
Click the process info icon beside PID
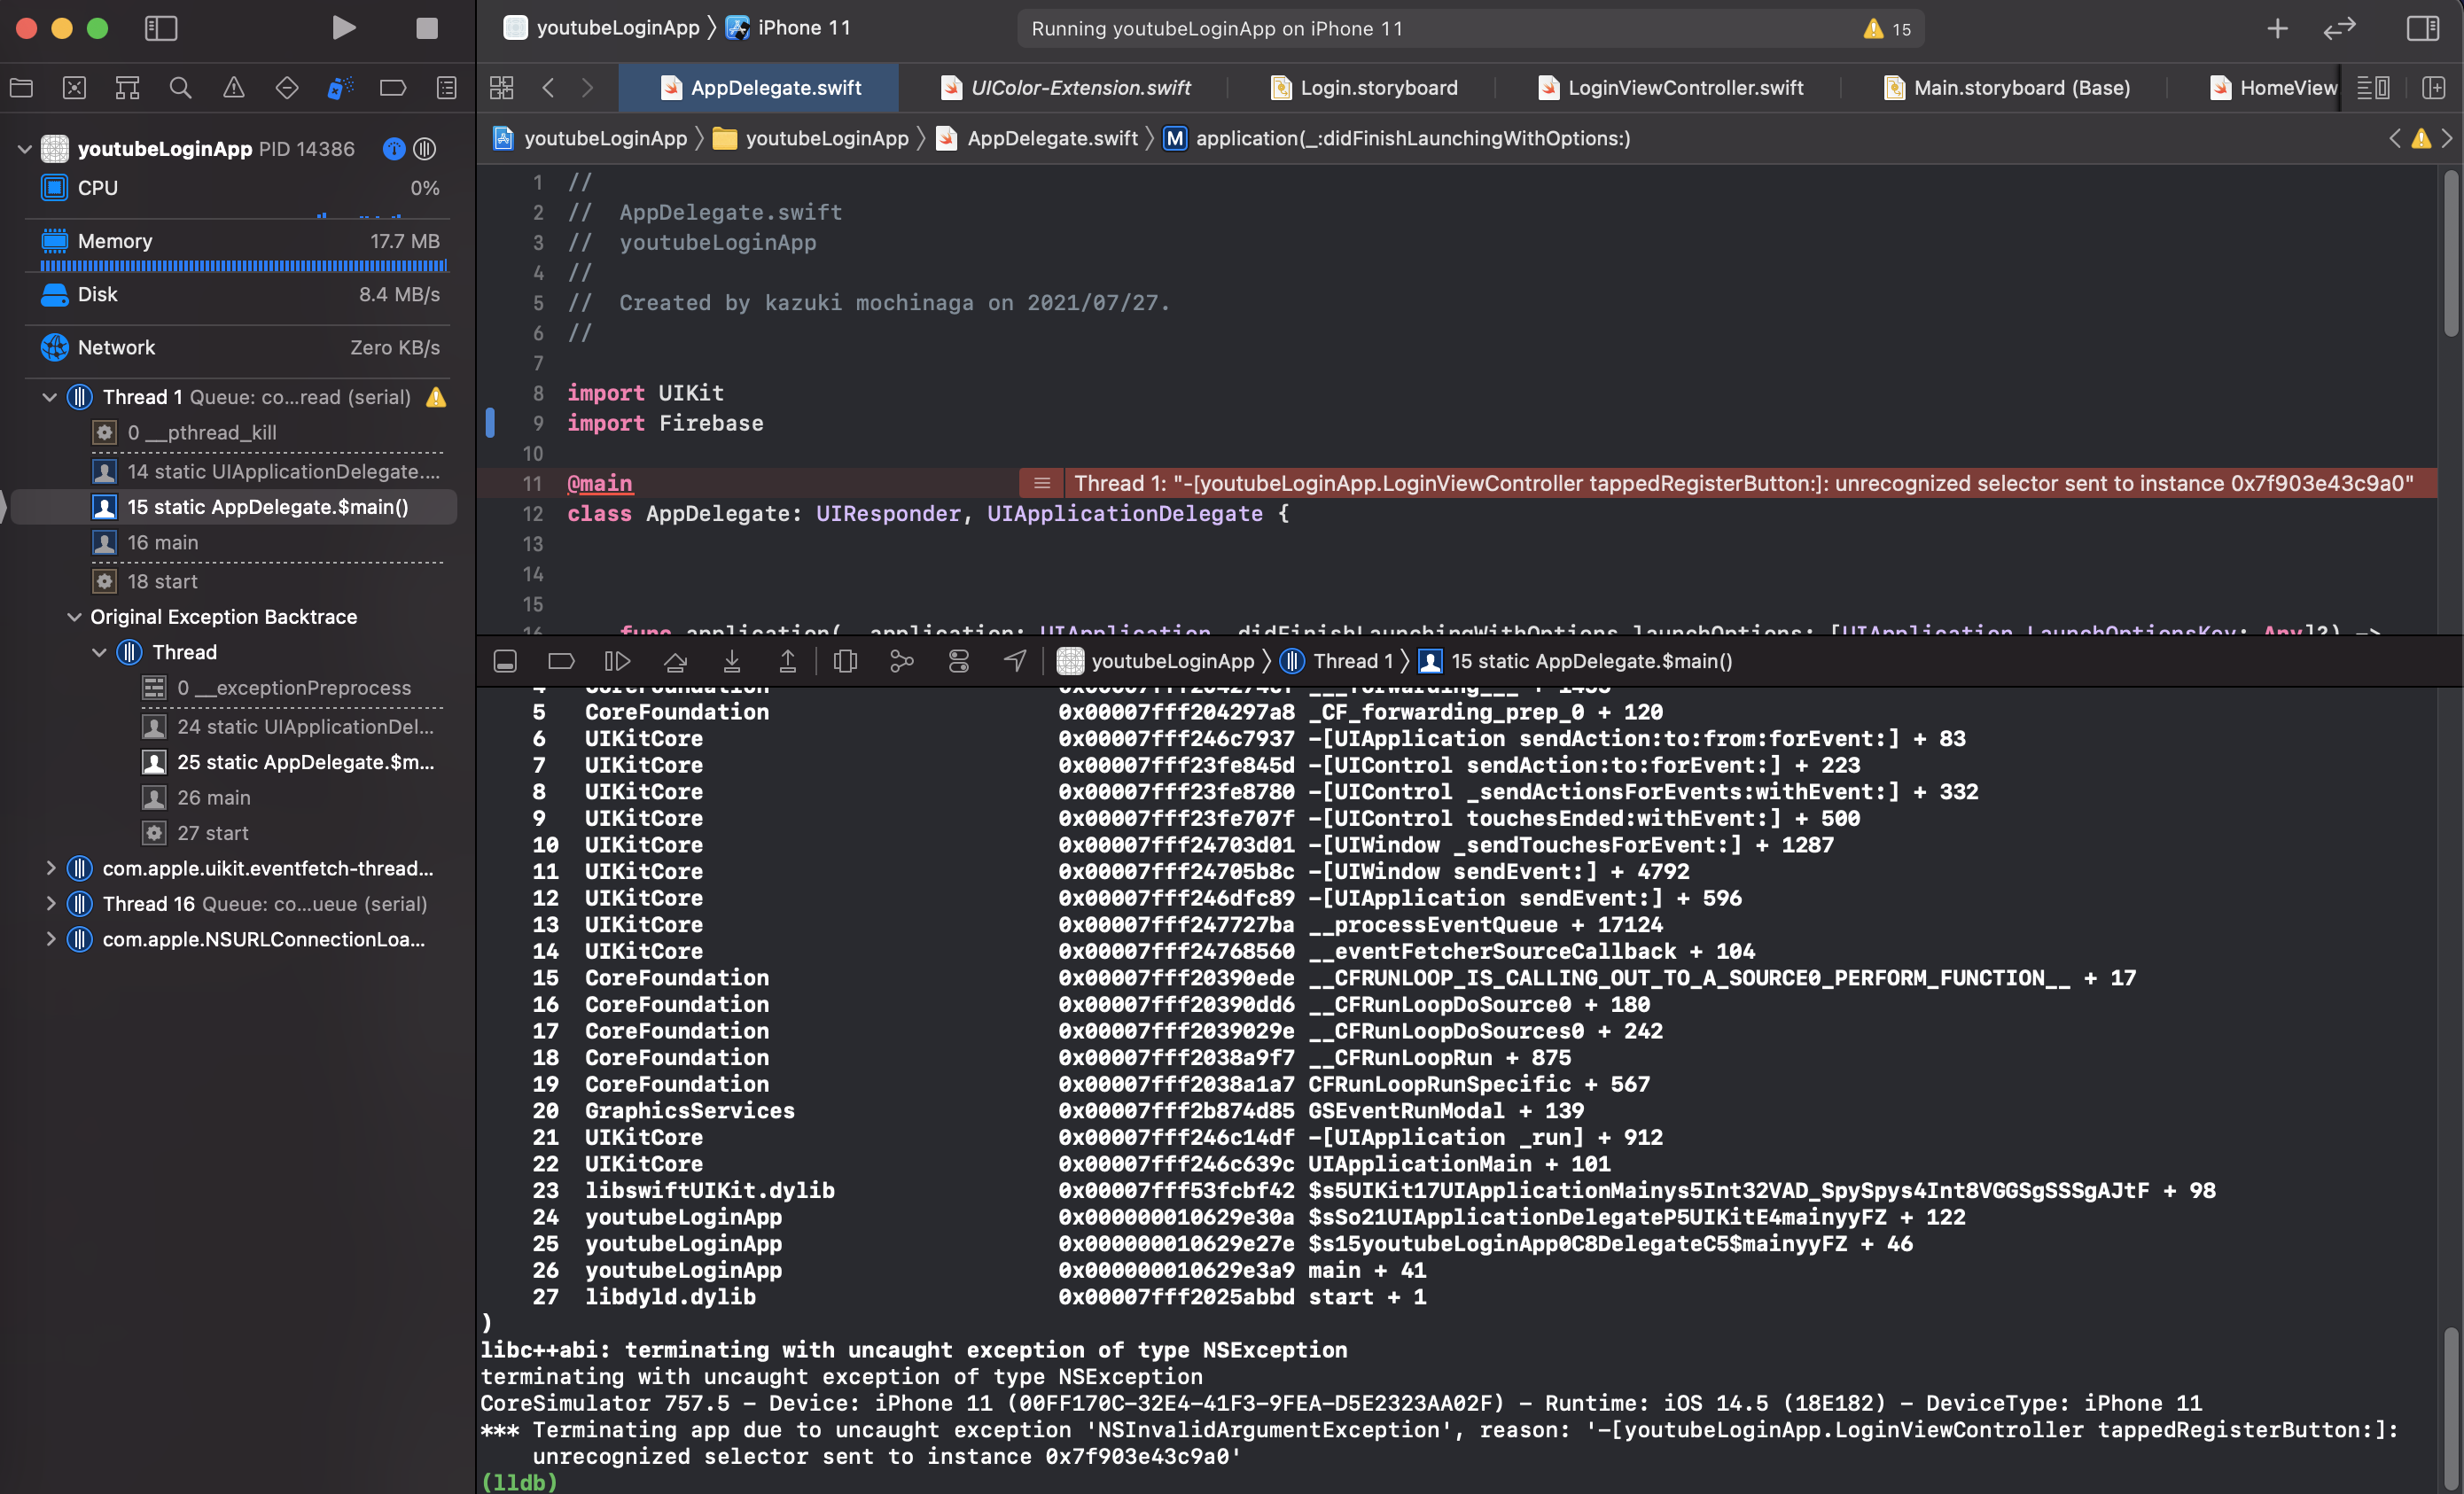tap(394, 149)
